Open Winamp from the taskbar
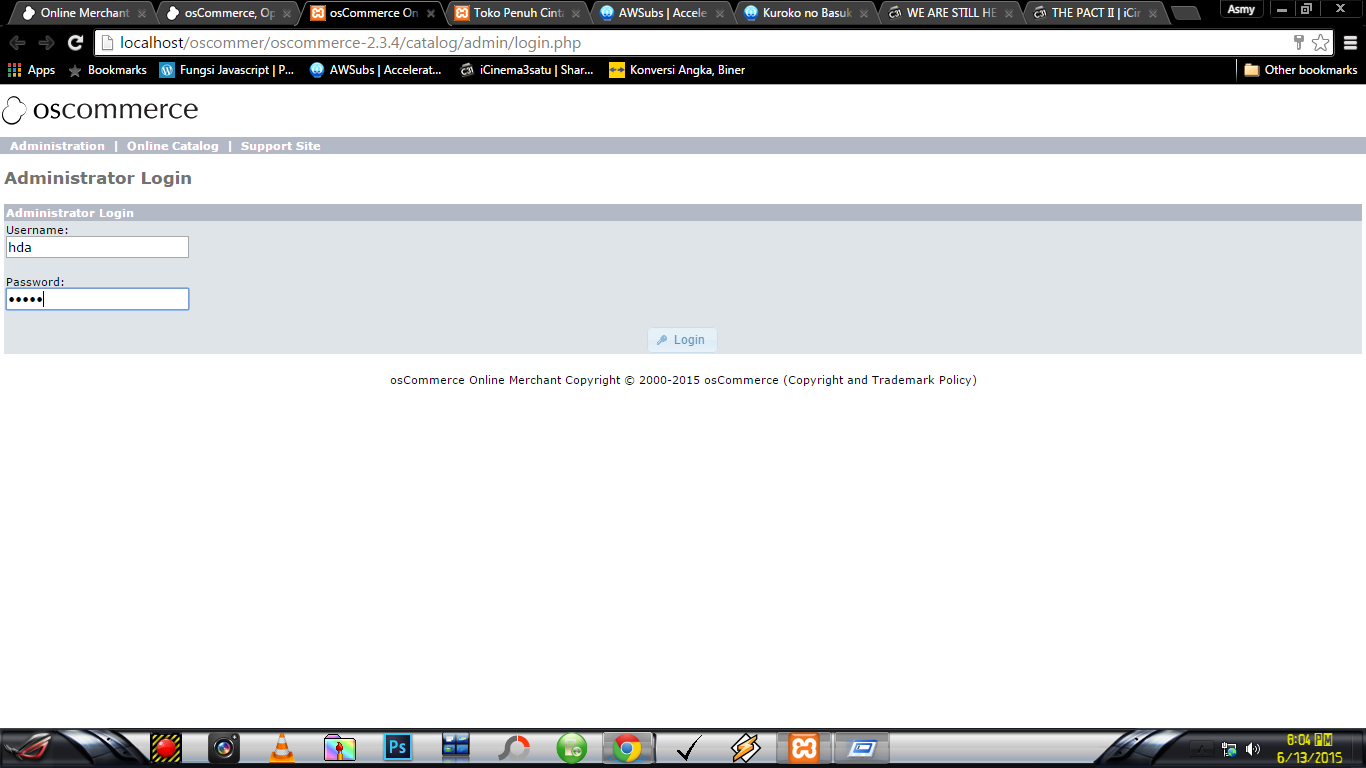The height and width of the screenshot is (768, 1366). point(746,748)
